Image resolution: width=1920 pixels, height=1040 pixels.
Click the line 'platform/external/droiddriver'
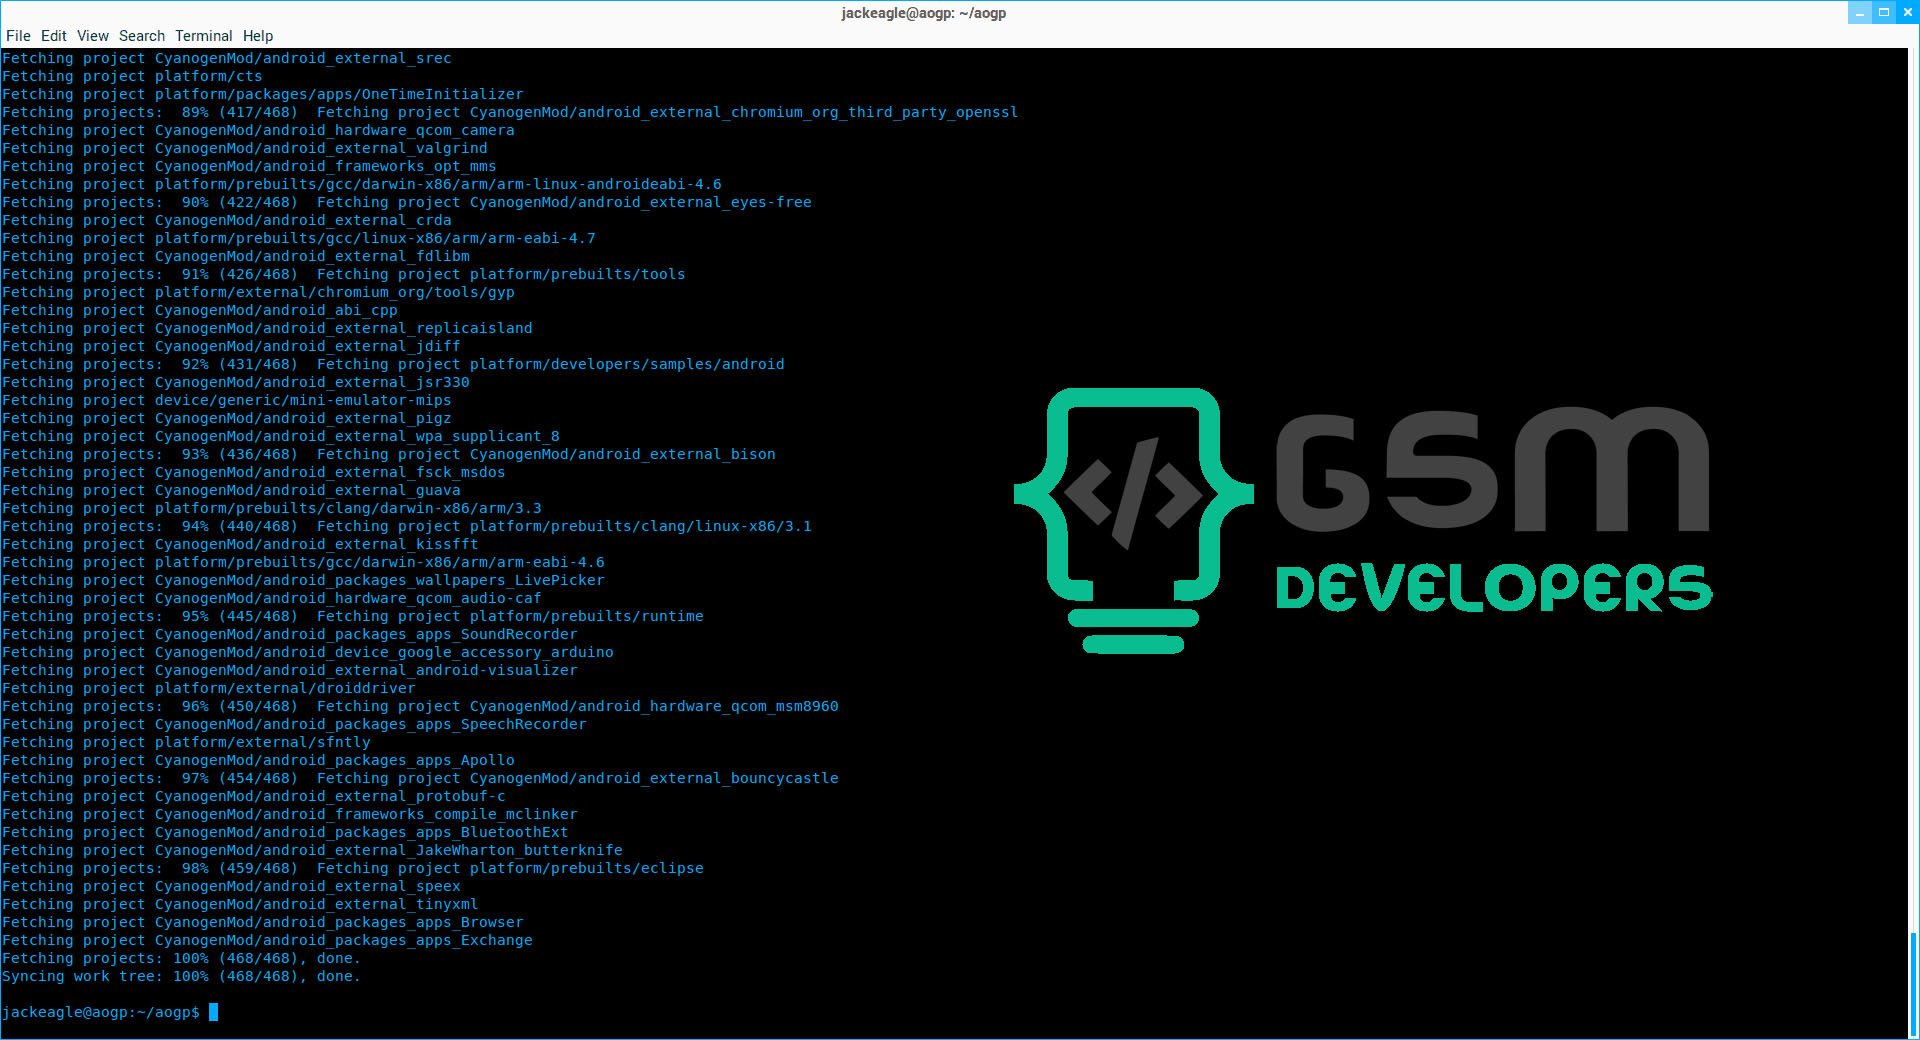(x=209, y=688)
